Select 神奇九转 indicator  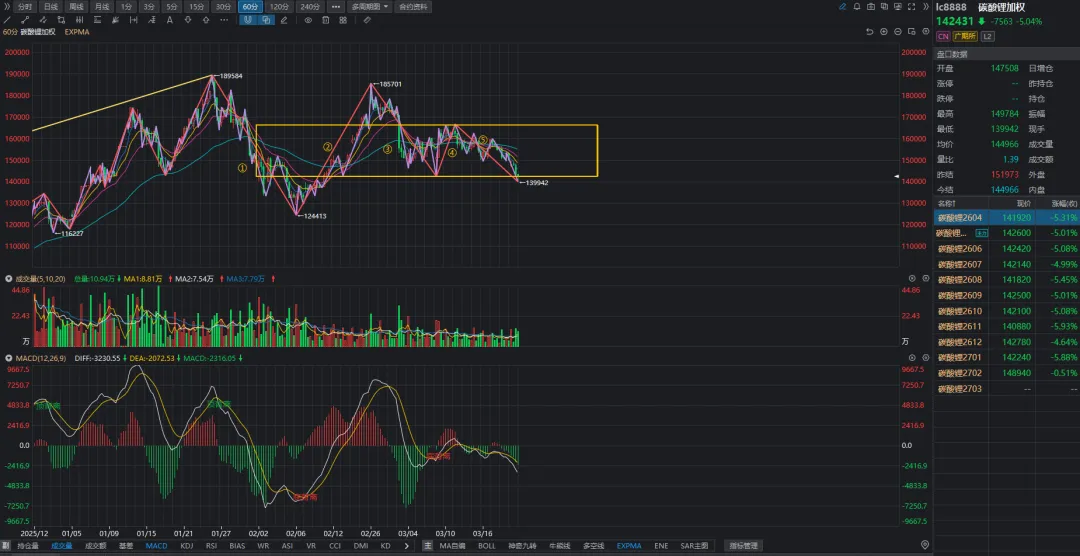coord(523,546)
